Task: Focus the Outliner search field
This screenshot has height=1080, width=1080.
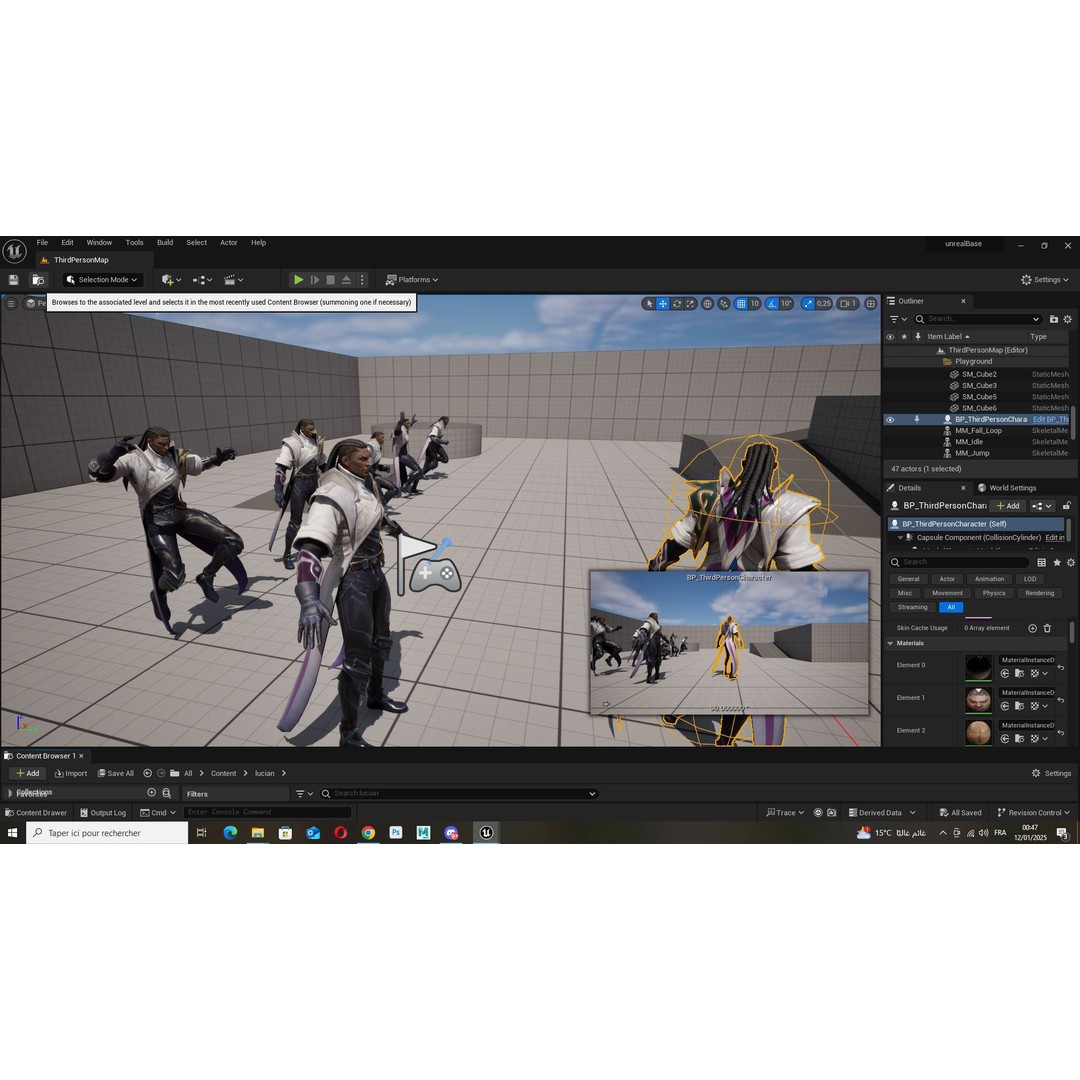Action: (x=977, y=319)
